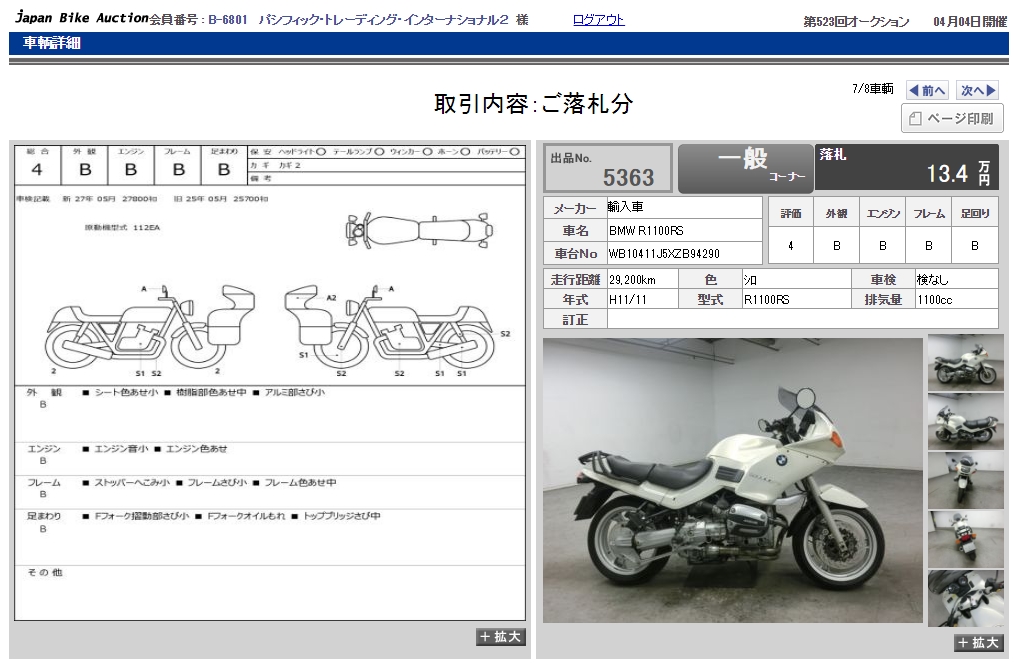The image size is (1014, 669).
Task: Open the third thumbnail showing bike front view
Action: point(965,480)
